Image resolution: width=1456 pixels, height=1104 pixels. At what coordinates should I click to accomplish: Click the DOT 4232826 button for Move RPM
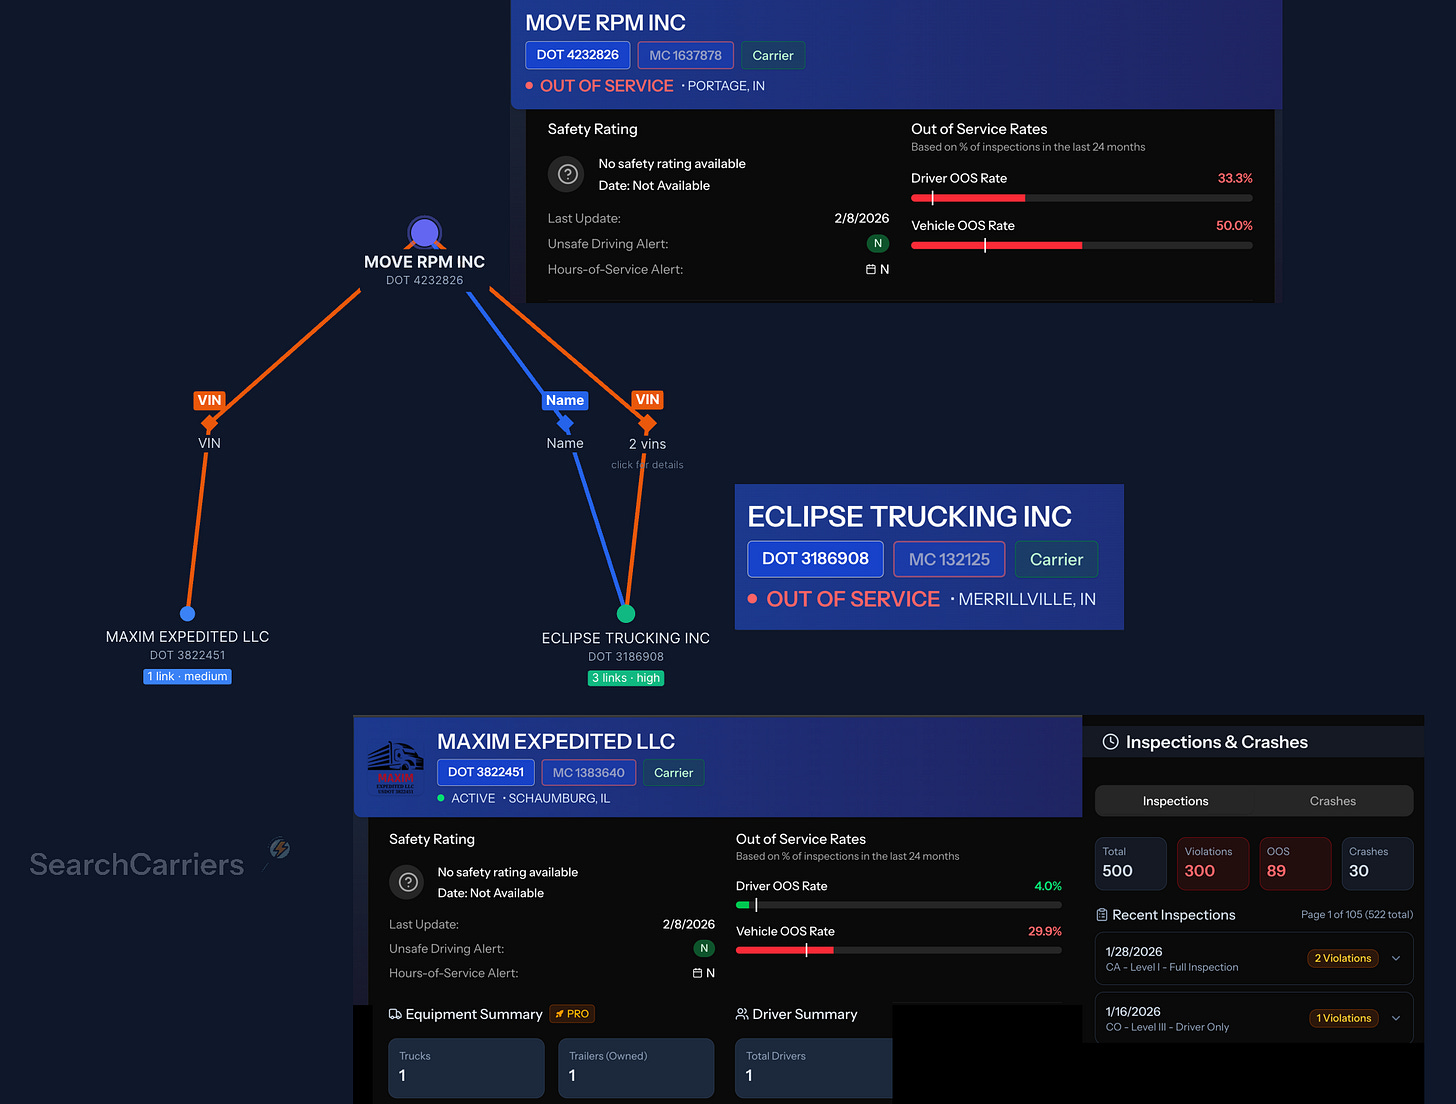click(x=578, y=55)
